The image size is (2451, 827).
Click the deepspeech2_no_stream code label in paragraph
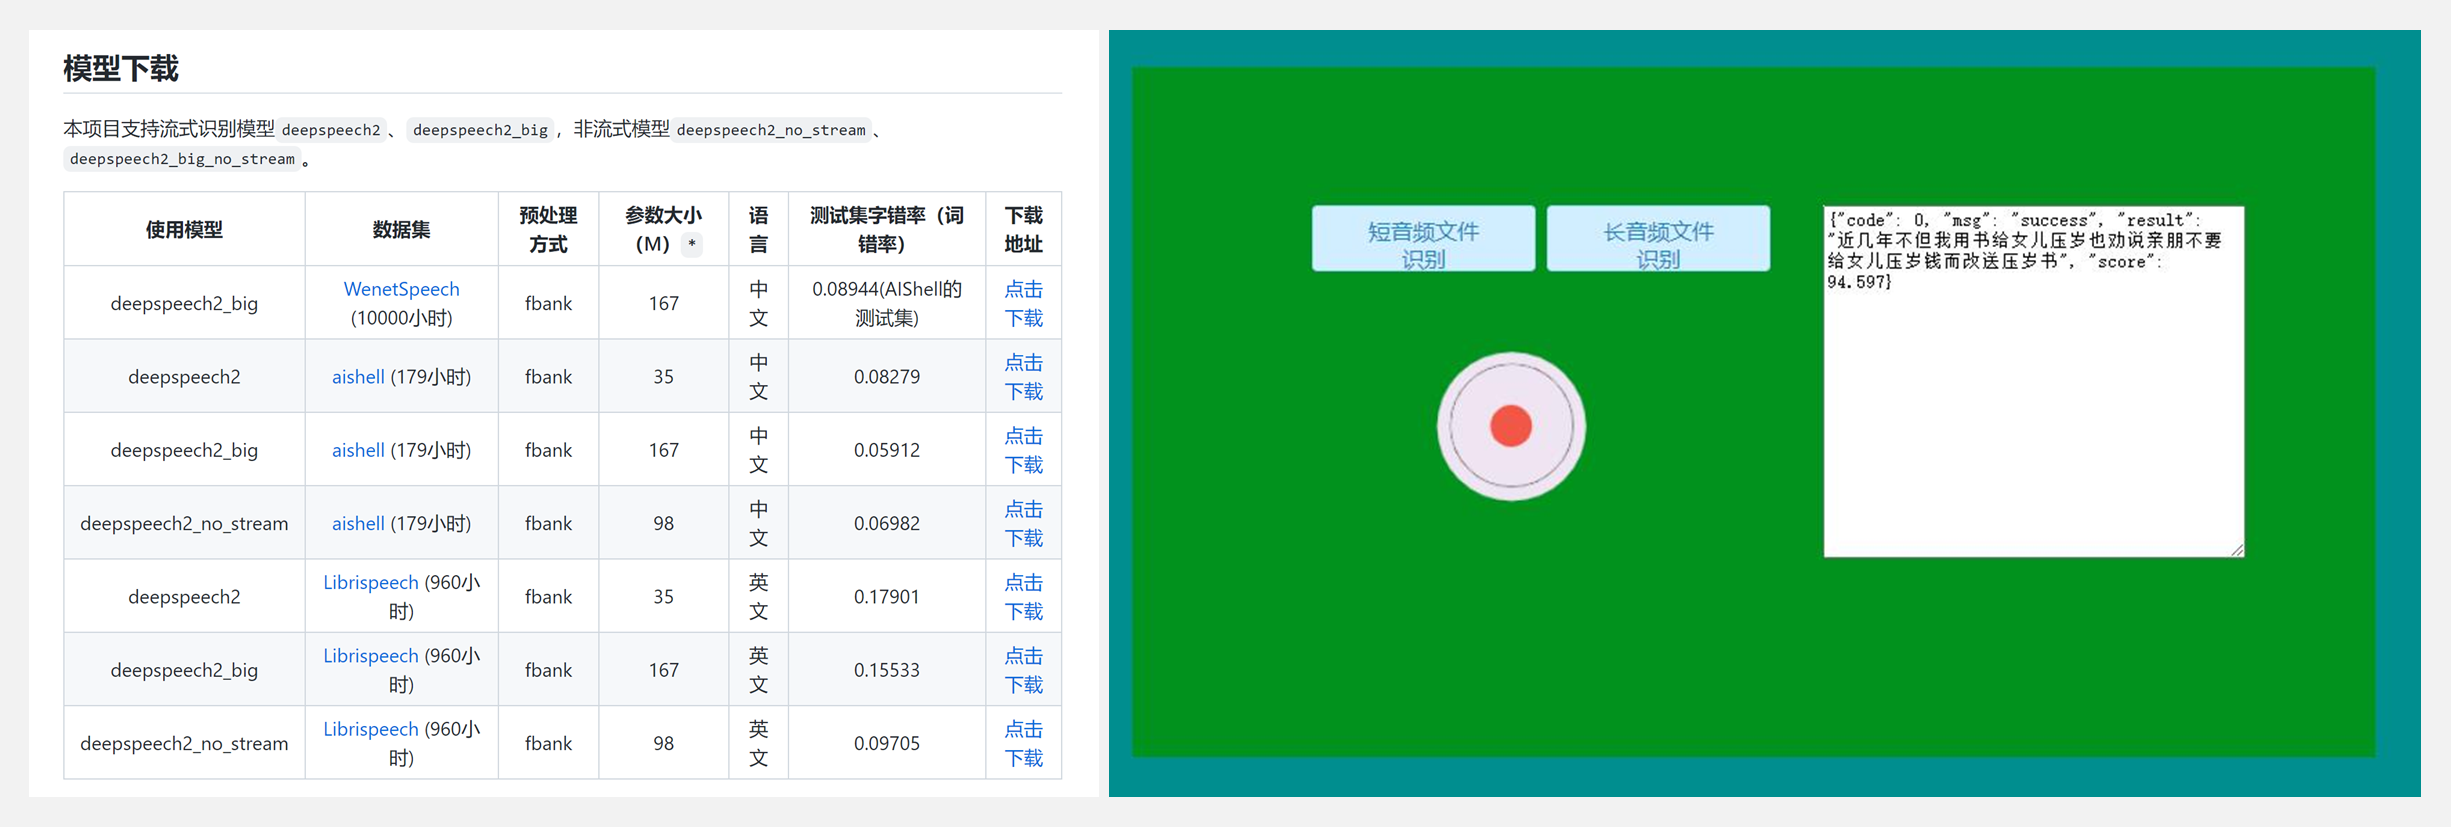(x=771, y=130)
